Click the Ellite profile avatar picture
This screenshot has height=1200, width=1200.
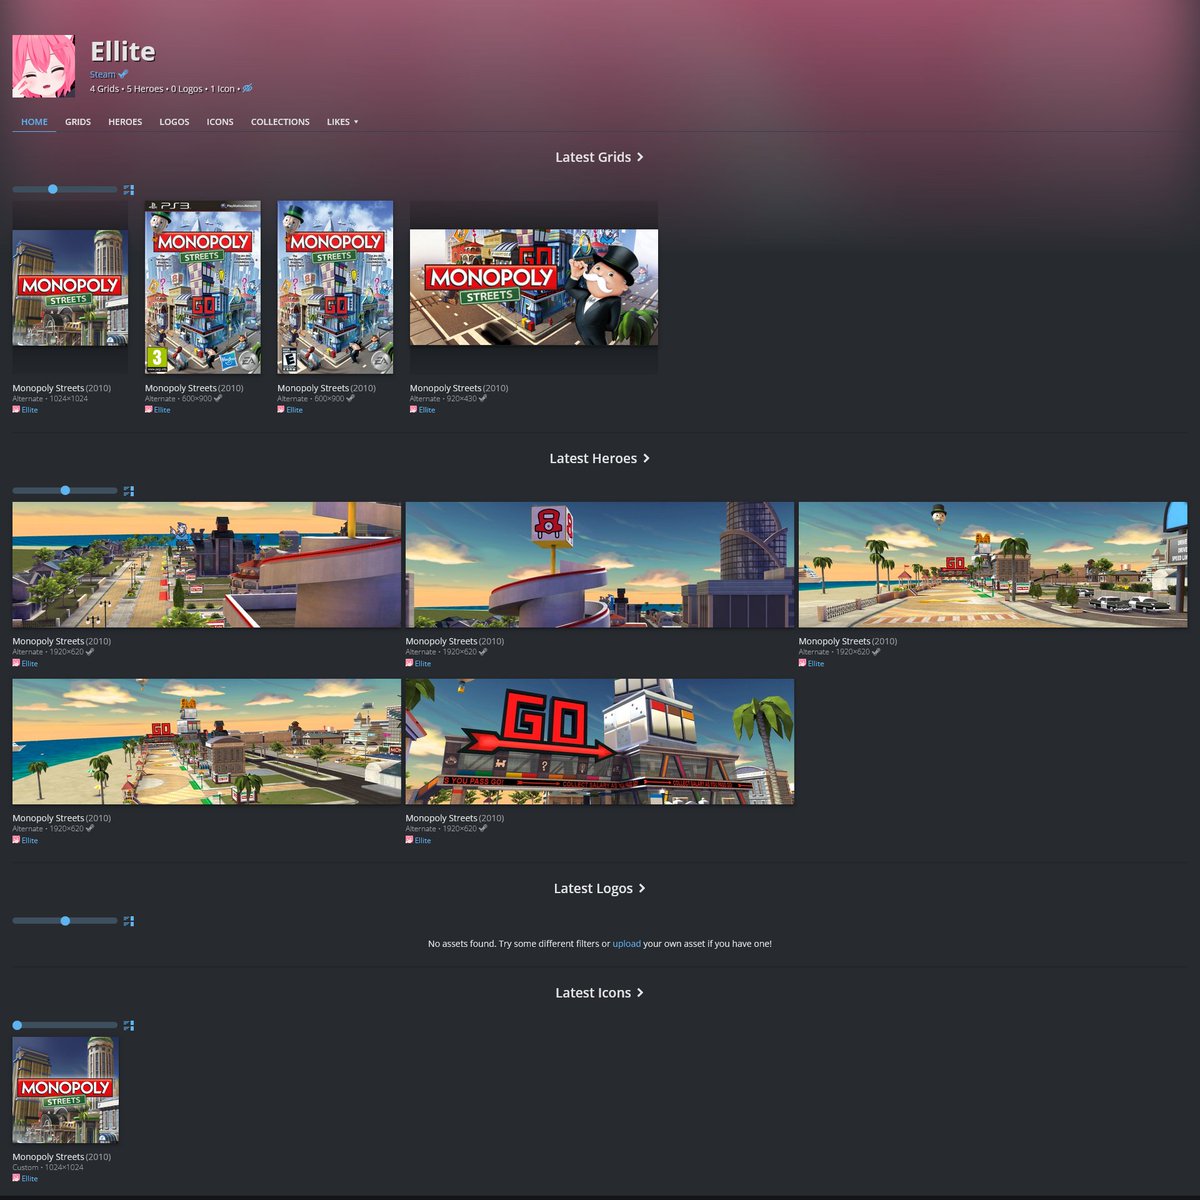pyautogui.click(x=45, y=66)
